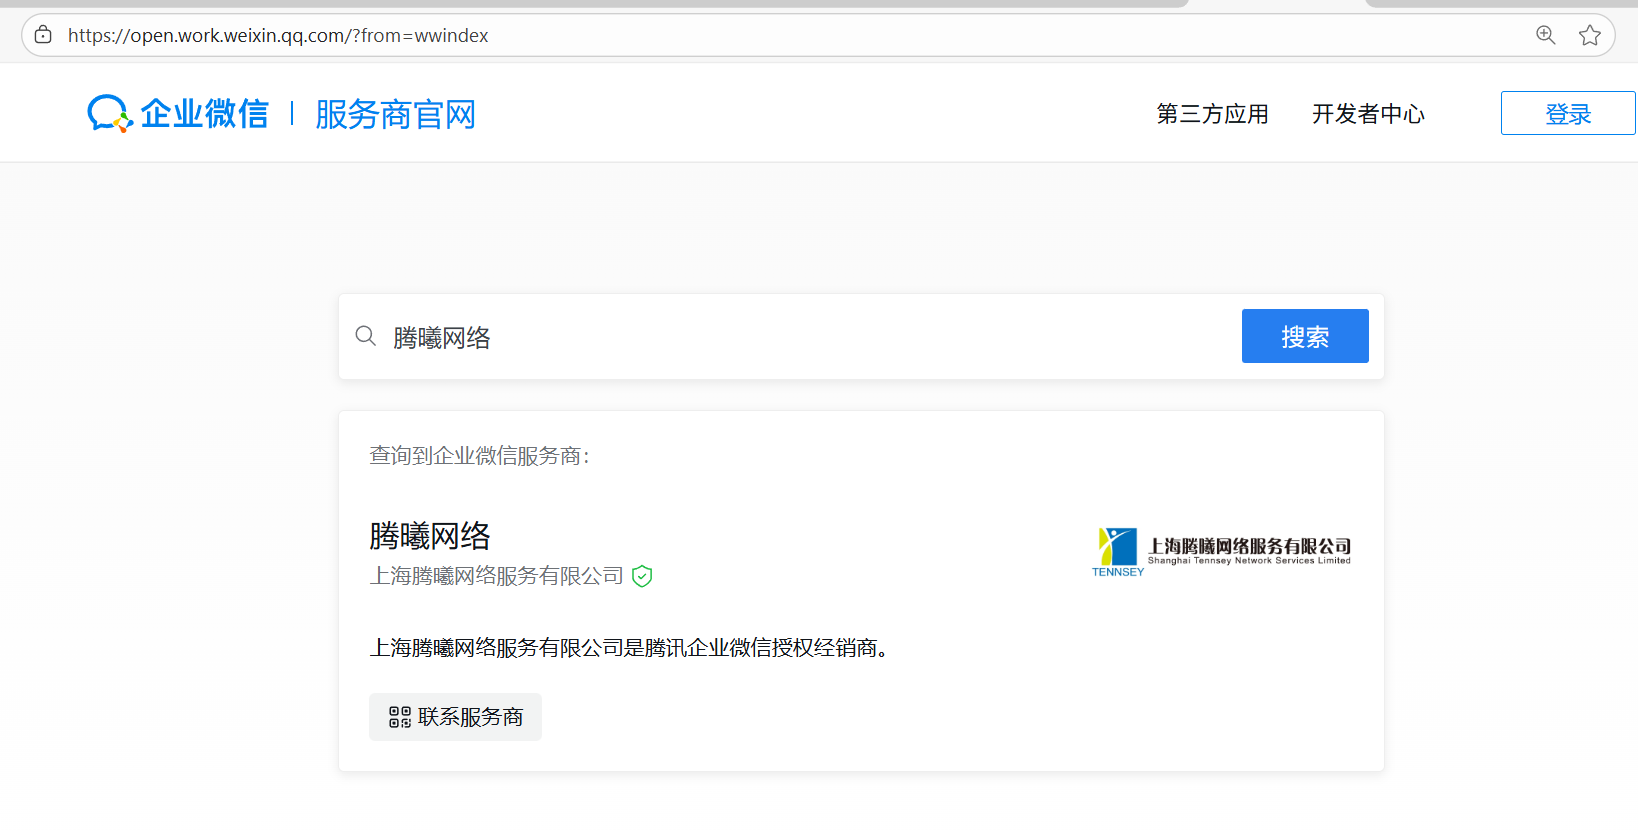This screenshot has height=830, width=1638.
Task: Click the description about 腾讯企业微信授权经销商
Action: 629,648
